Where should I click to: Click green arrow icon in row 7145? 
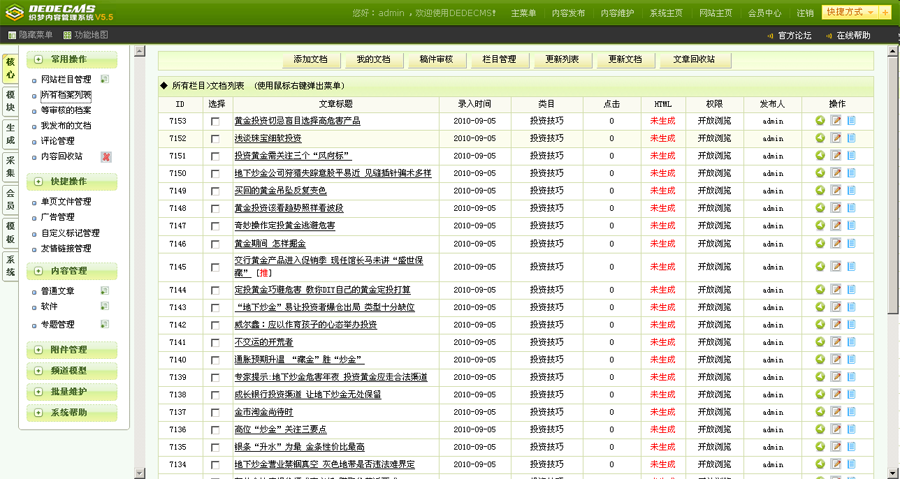(820, 266)
